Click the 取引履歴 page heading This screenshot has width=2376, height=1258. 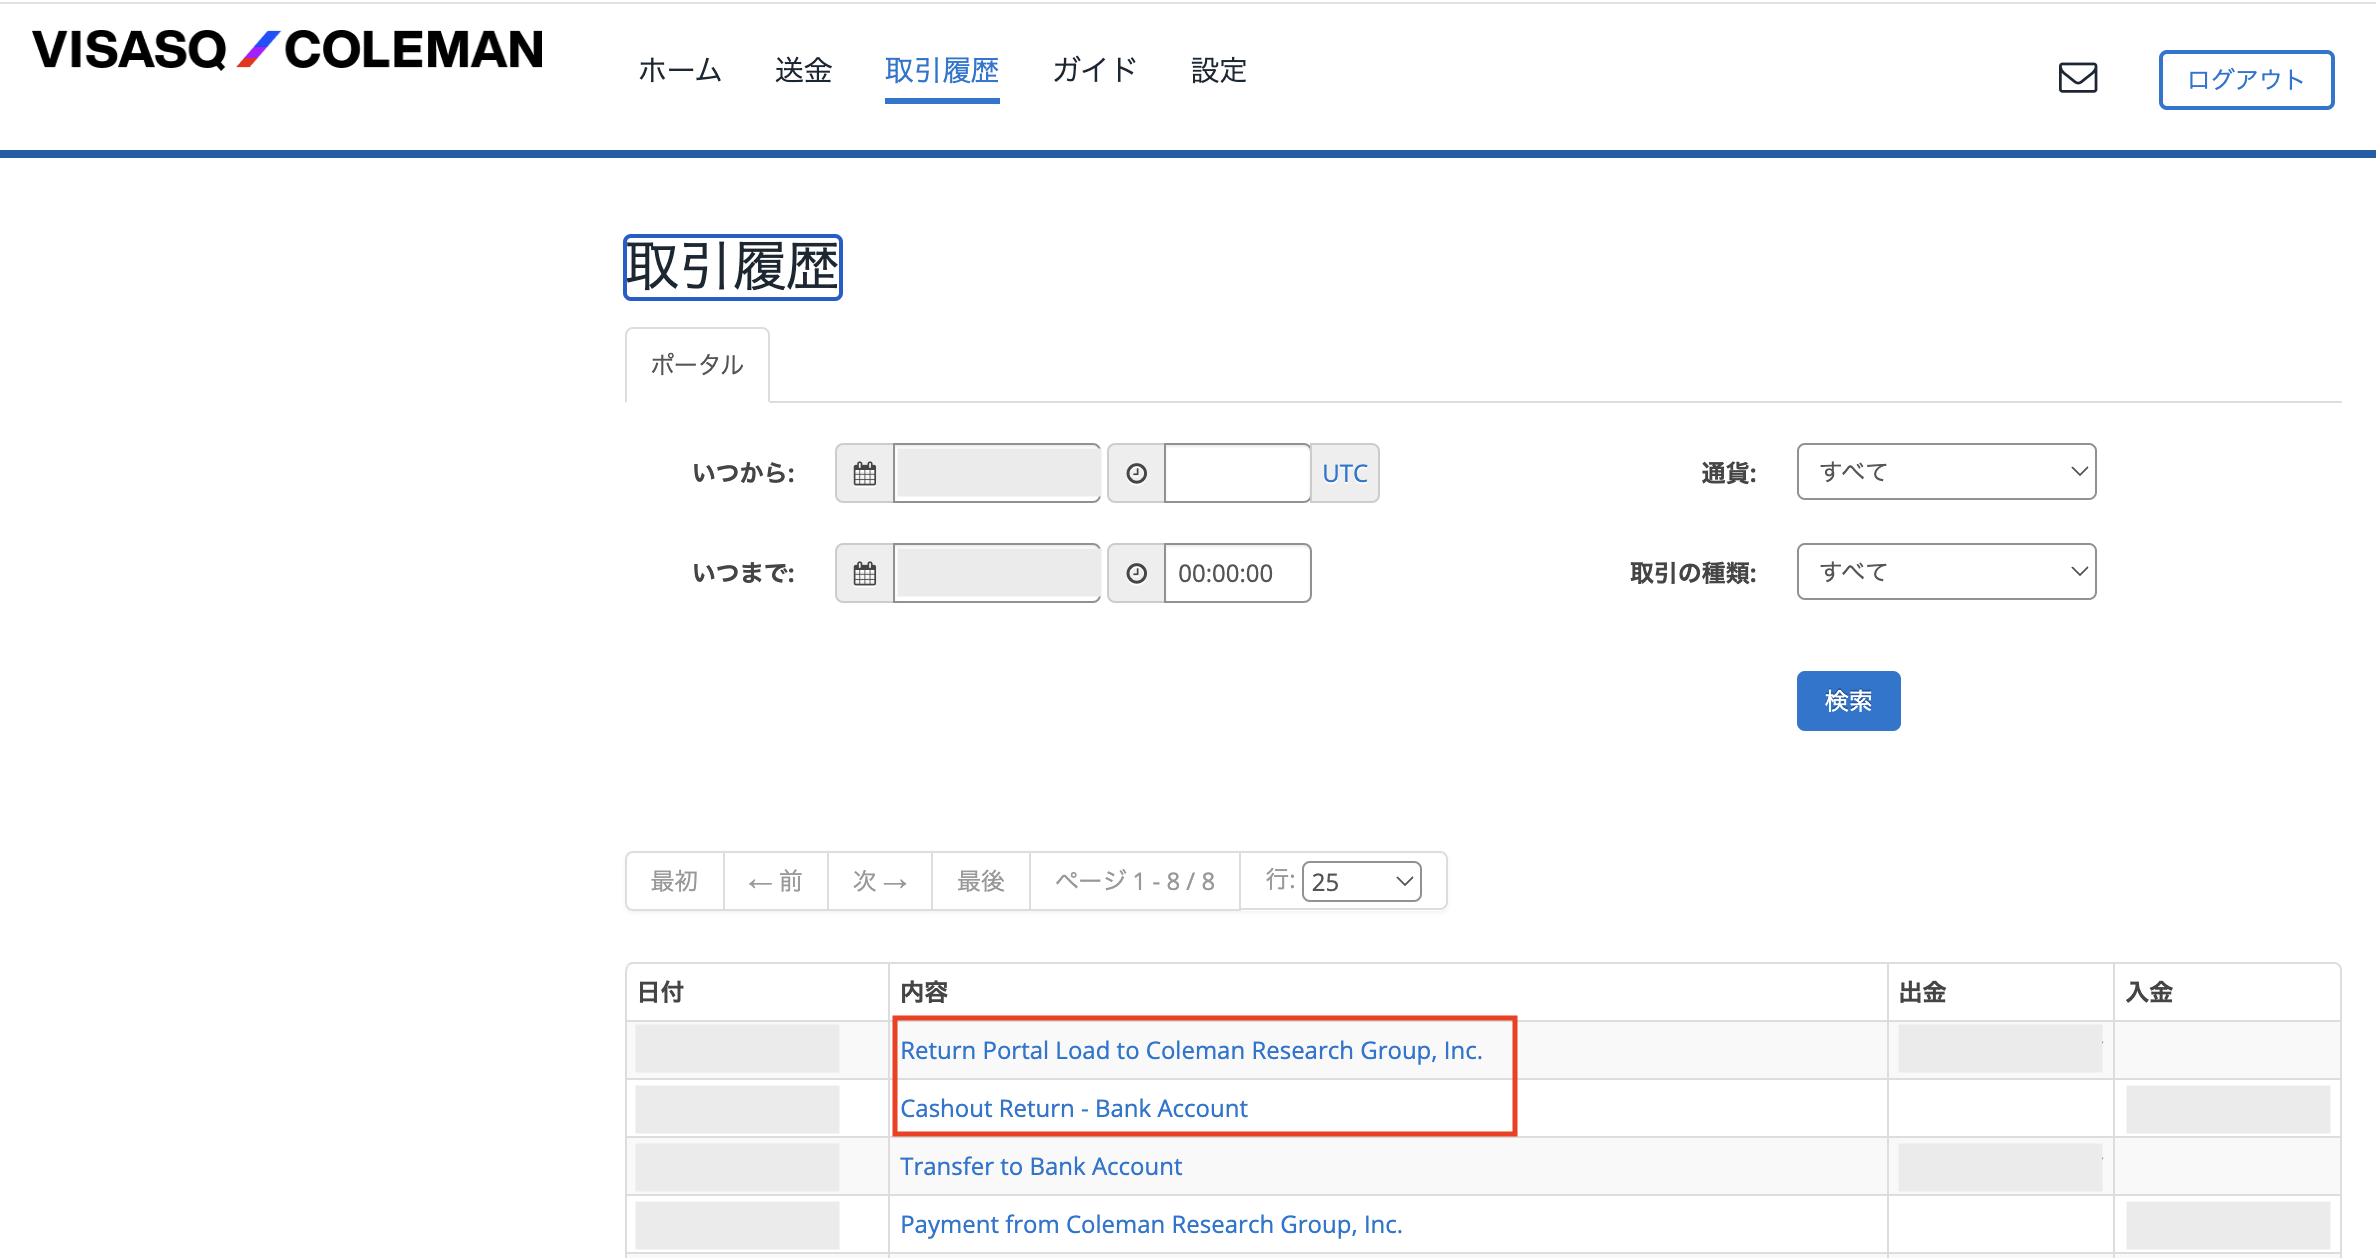point(733,267)
